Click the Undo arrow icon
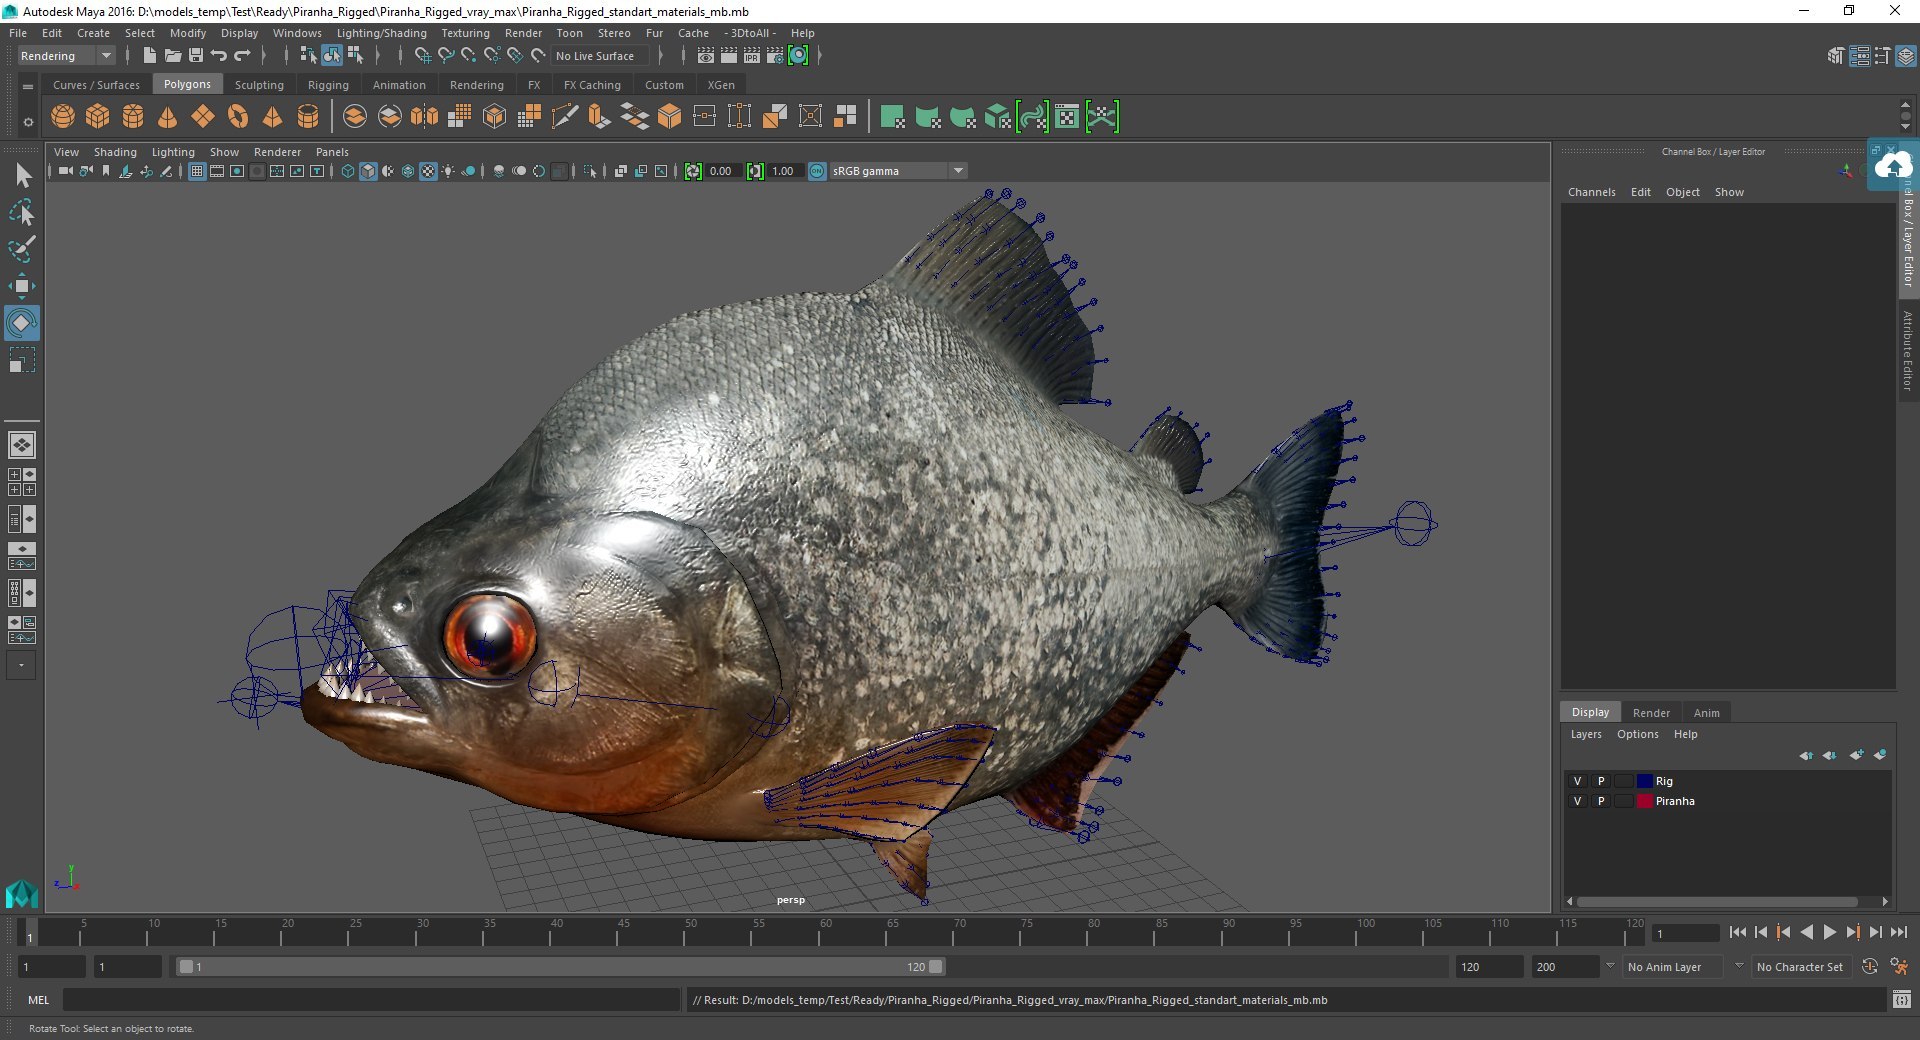 219,56
